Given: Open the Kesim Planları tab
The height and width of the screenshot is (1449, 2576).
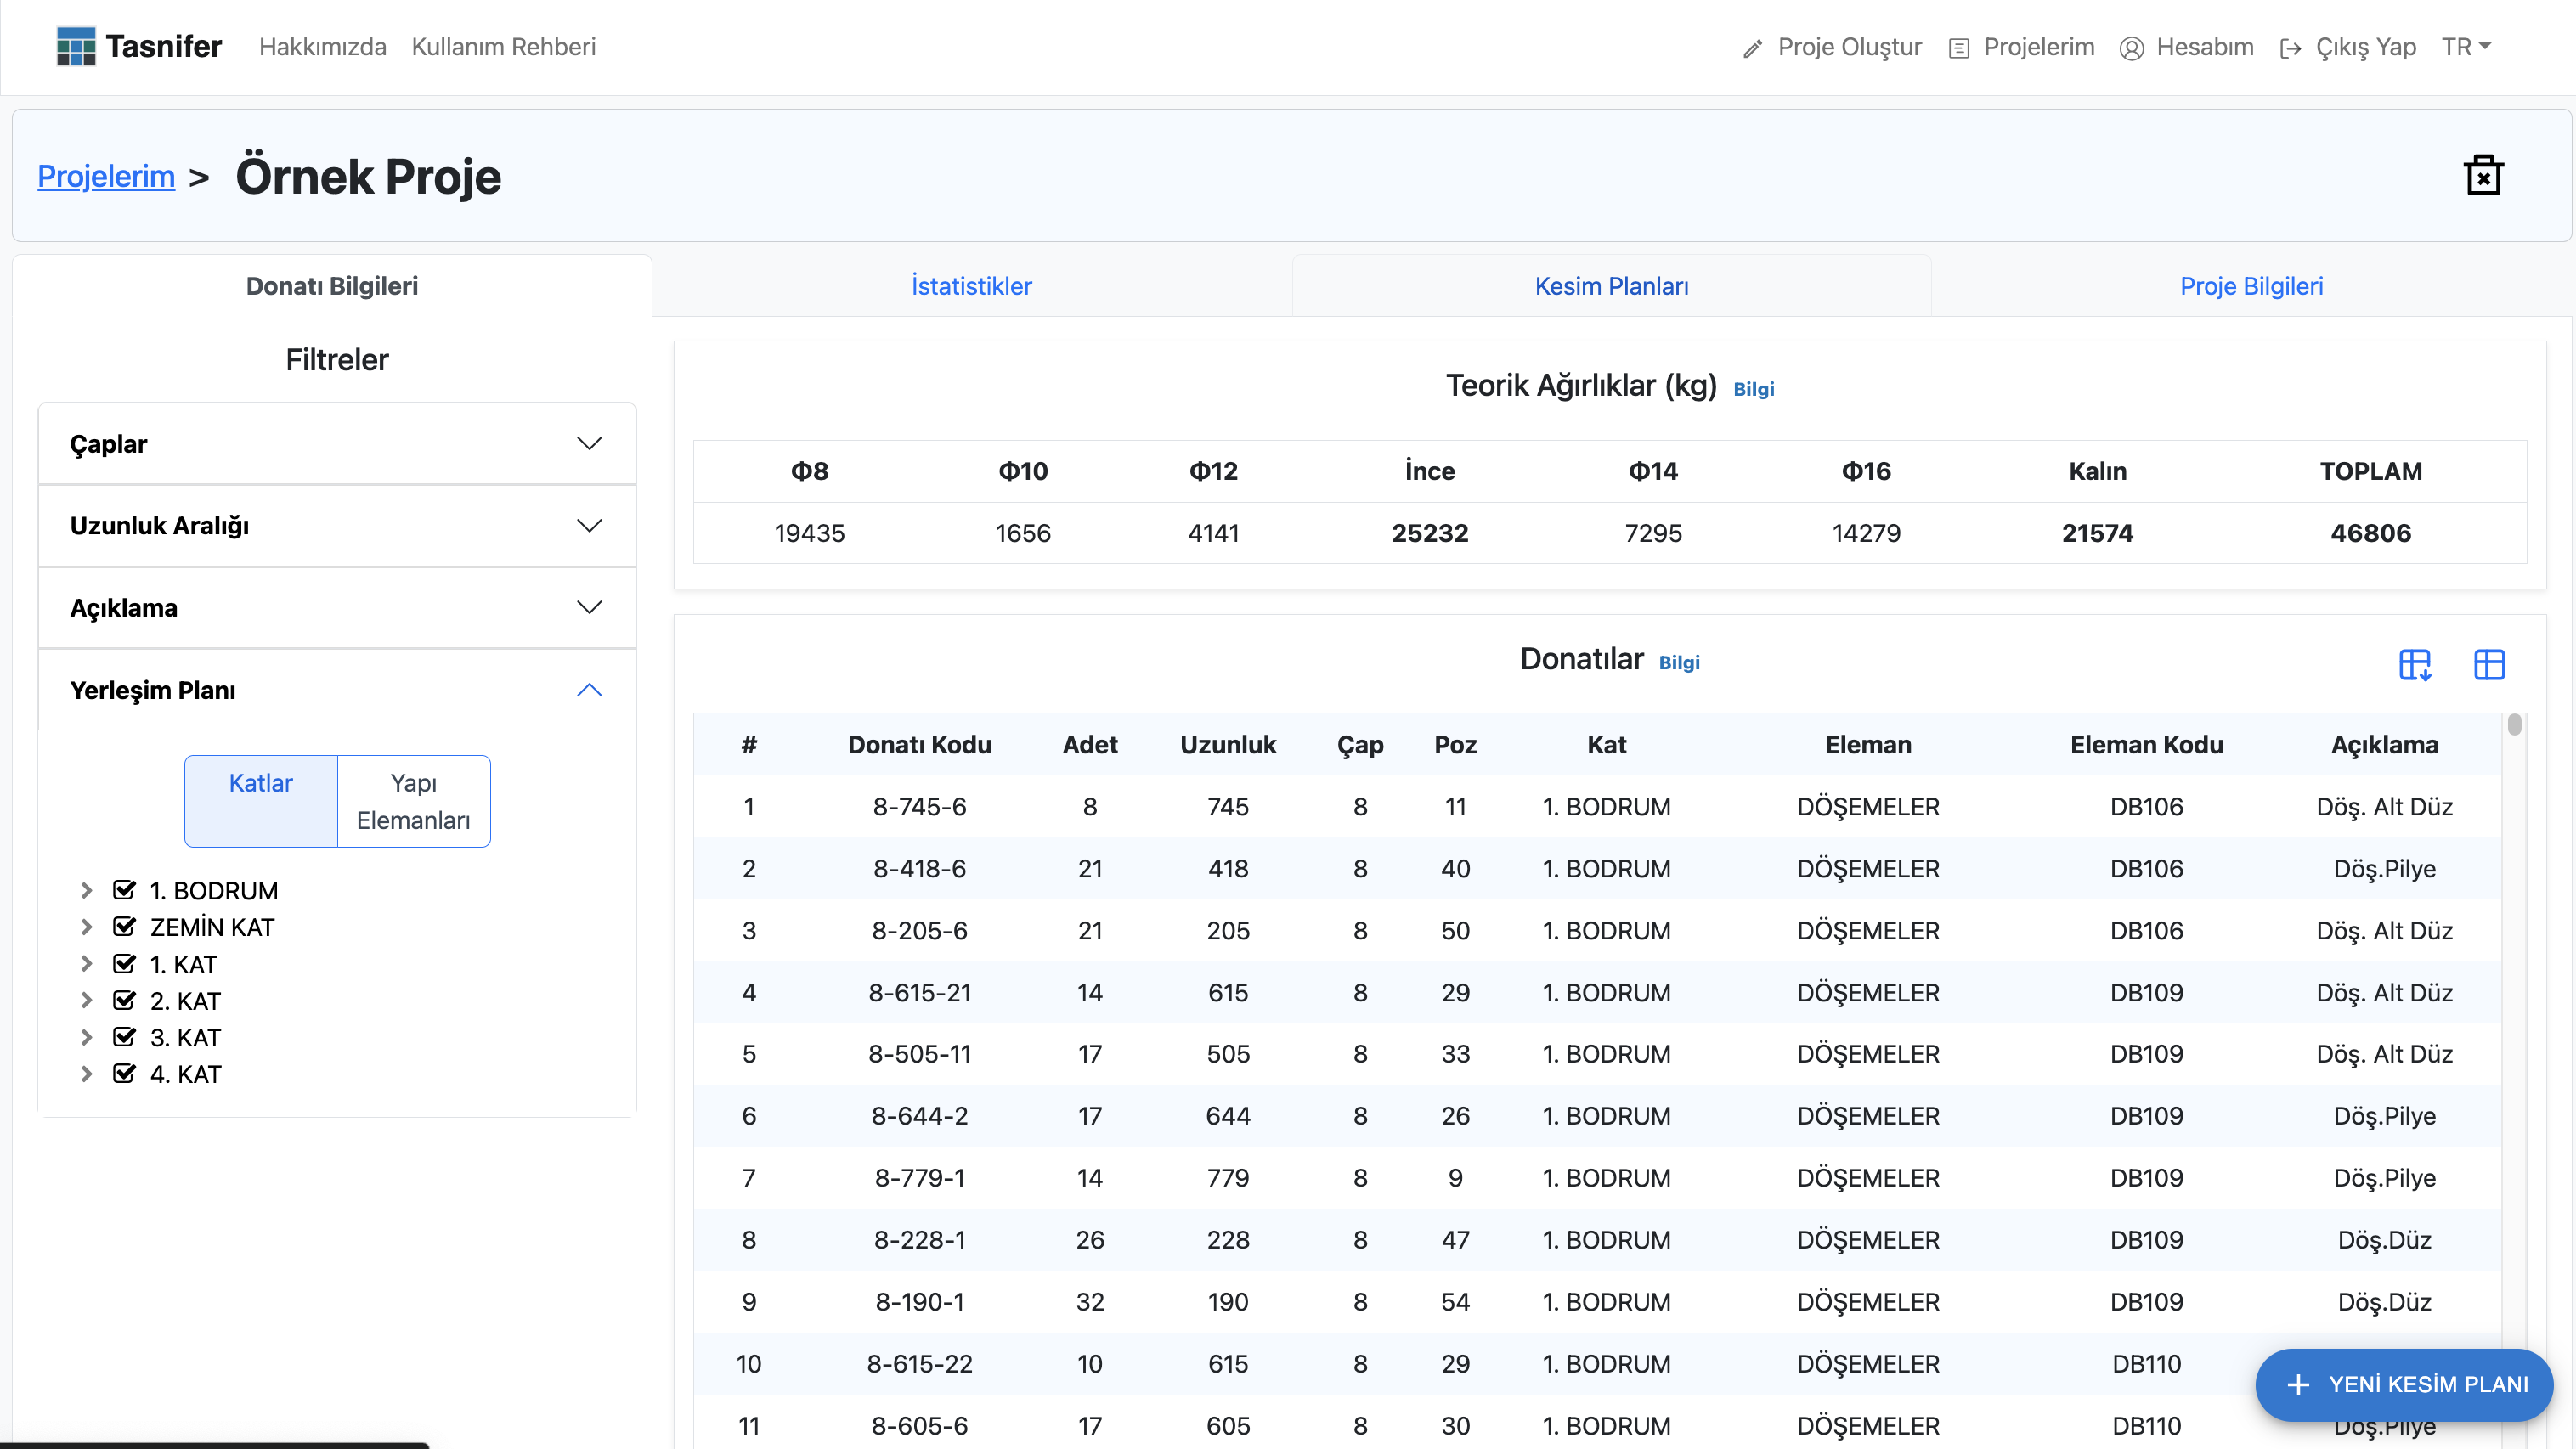Looking at the screenshot, I should [x=1611, y=286].
